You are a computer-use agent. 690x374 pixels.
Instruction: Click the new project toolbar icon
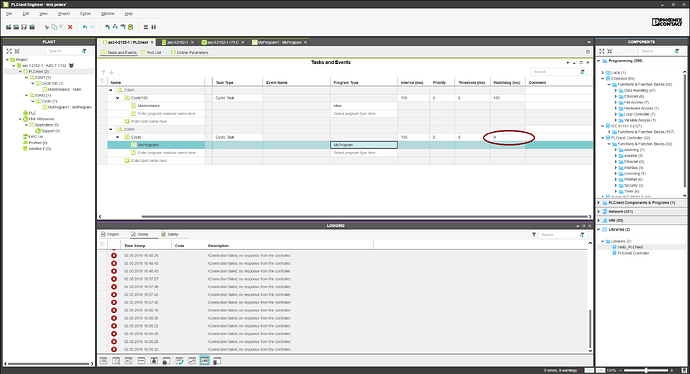tap(8, 27)
